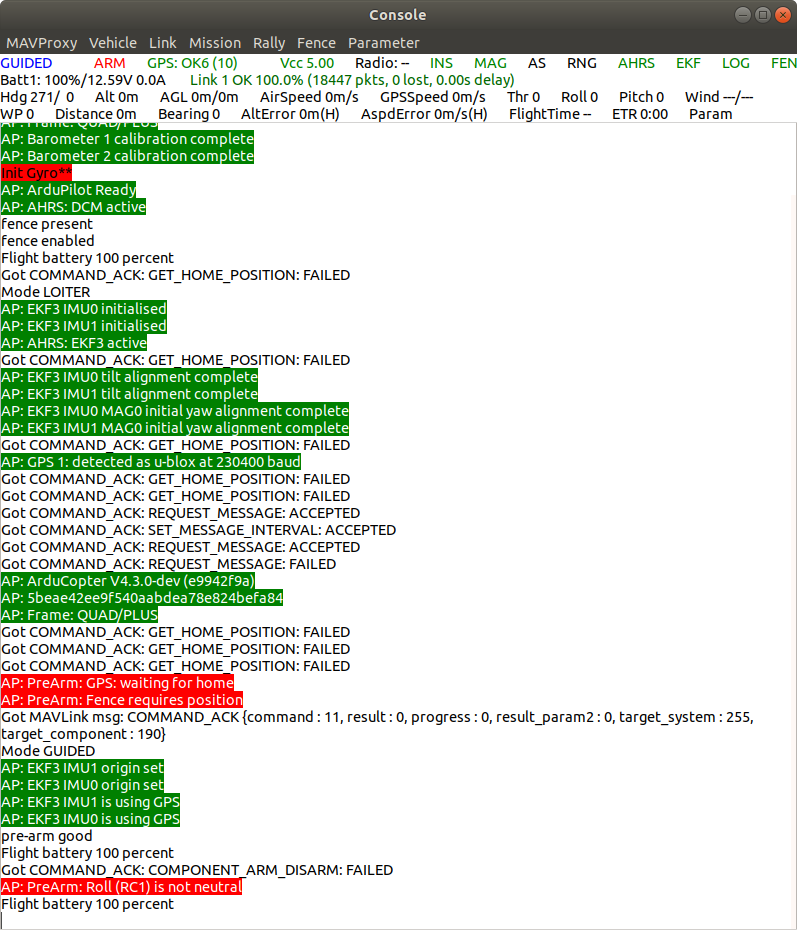Click the PreArm: GPS waiting for home line

coord(117,683)
